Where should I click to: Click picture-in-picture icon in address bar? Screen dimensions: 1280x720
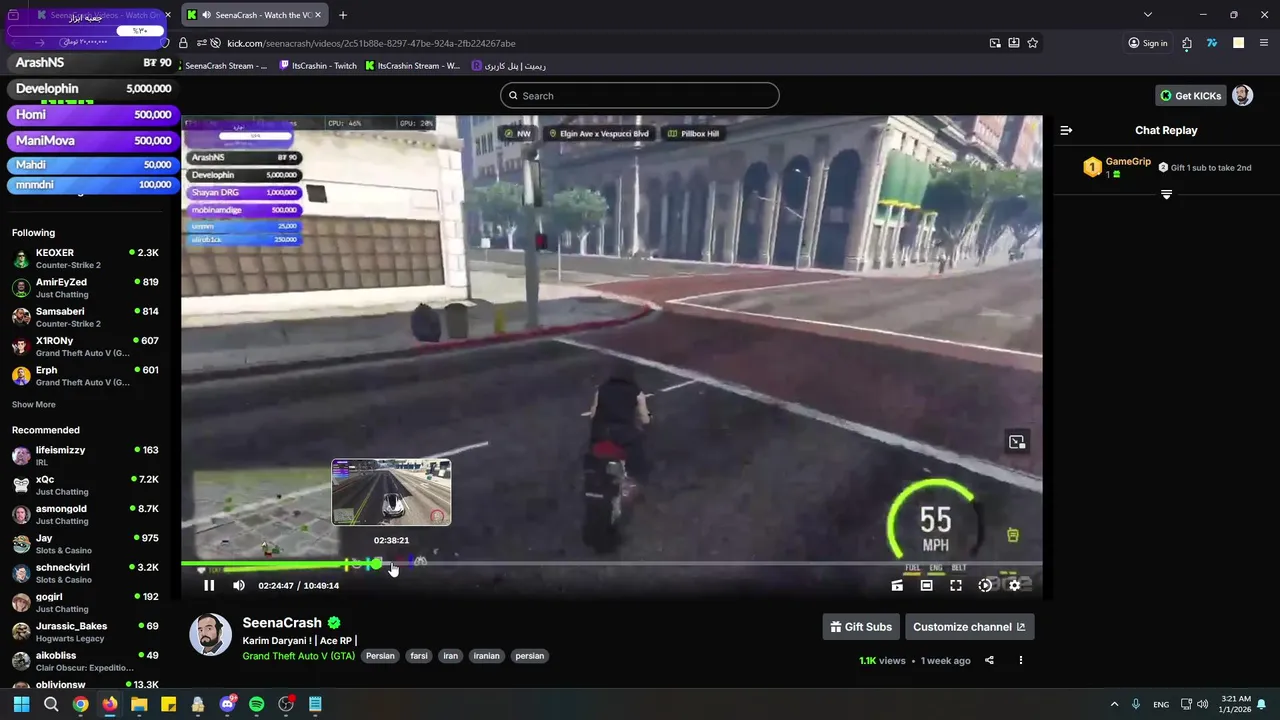pyautogui.click(x=995, y=43)
